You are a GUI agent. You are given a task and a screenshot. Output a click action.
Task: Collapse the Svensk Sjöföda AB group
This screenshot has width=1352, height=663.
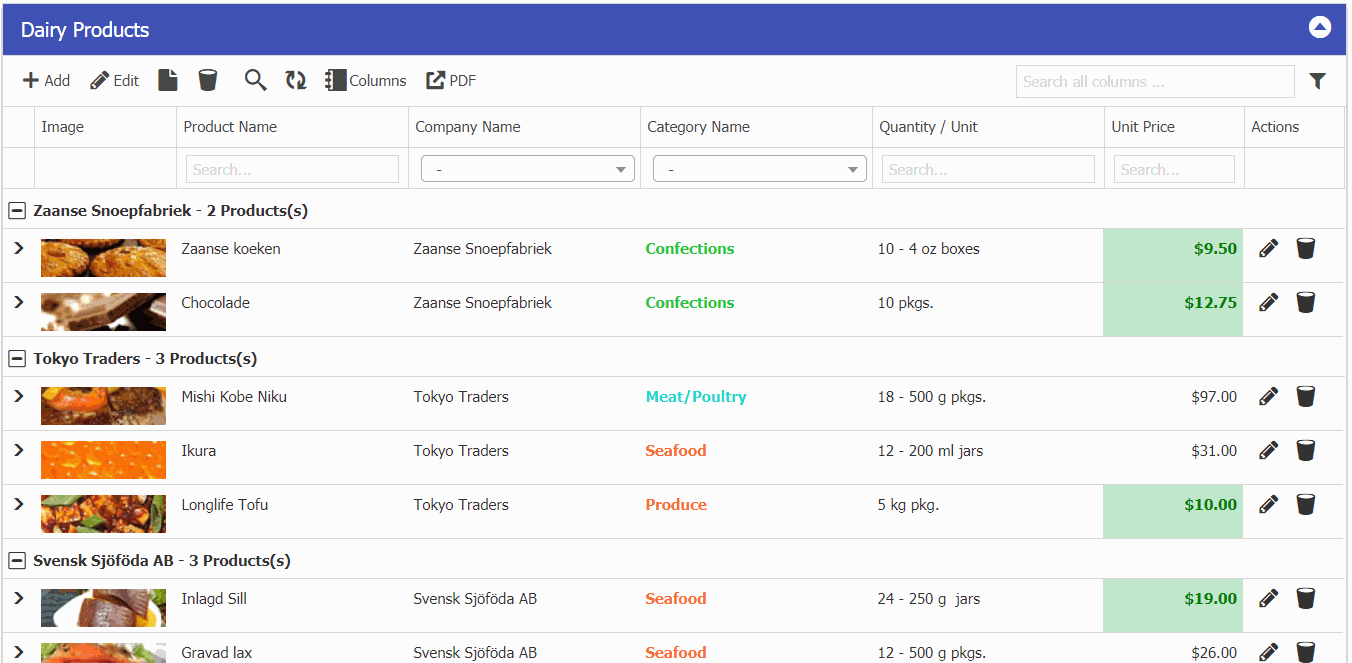click(x=16, y=561)
